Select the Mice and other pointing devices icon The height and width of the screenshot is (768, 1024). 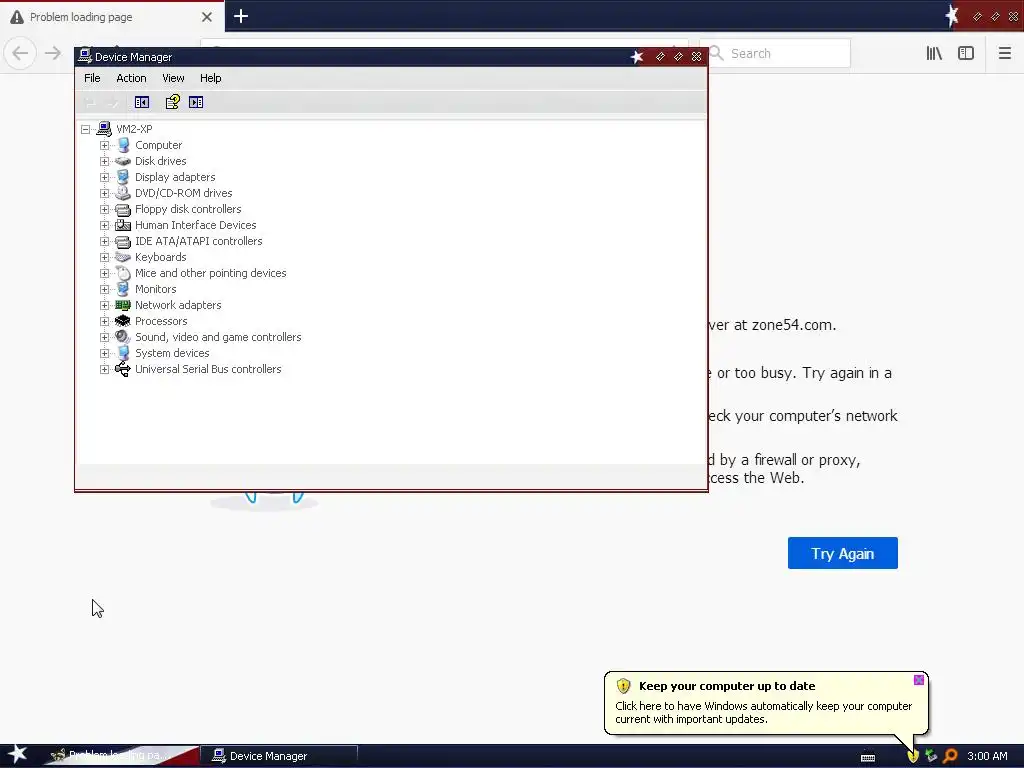coord(123,273)
